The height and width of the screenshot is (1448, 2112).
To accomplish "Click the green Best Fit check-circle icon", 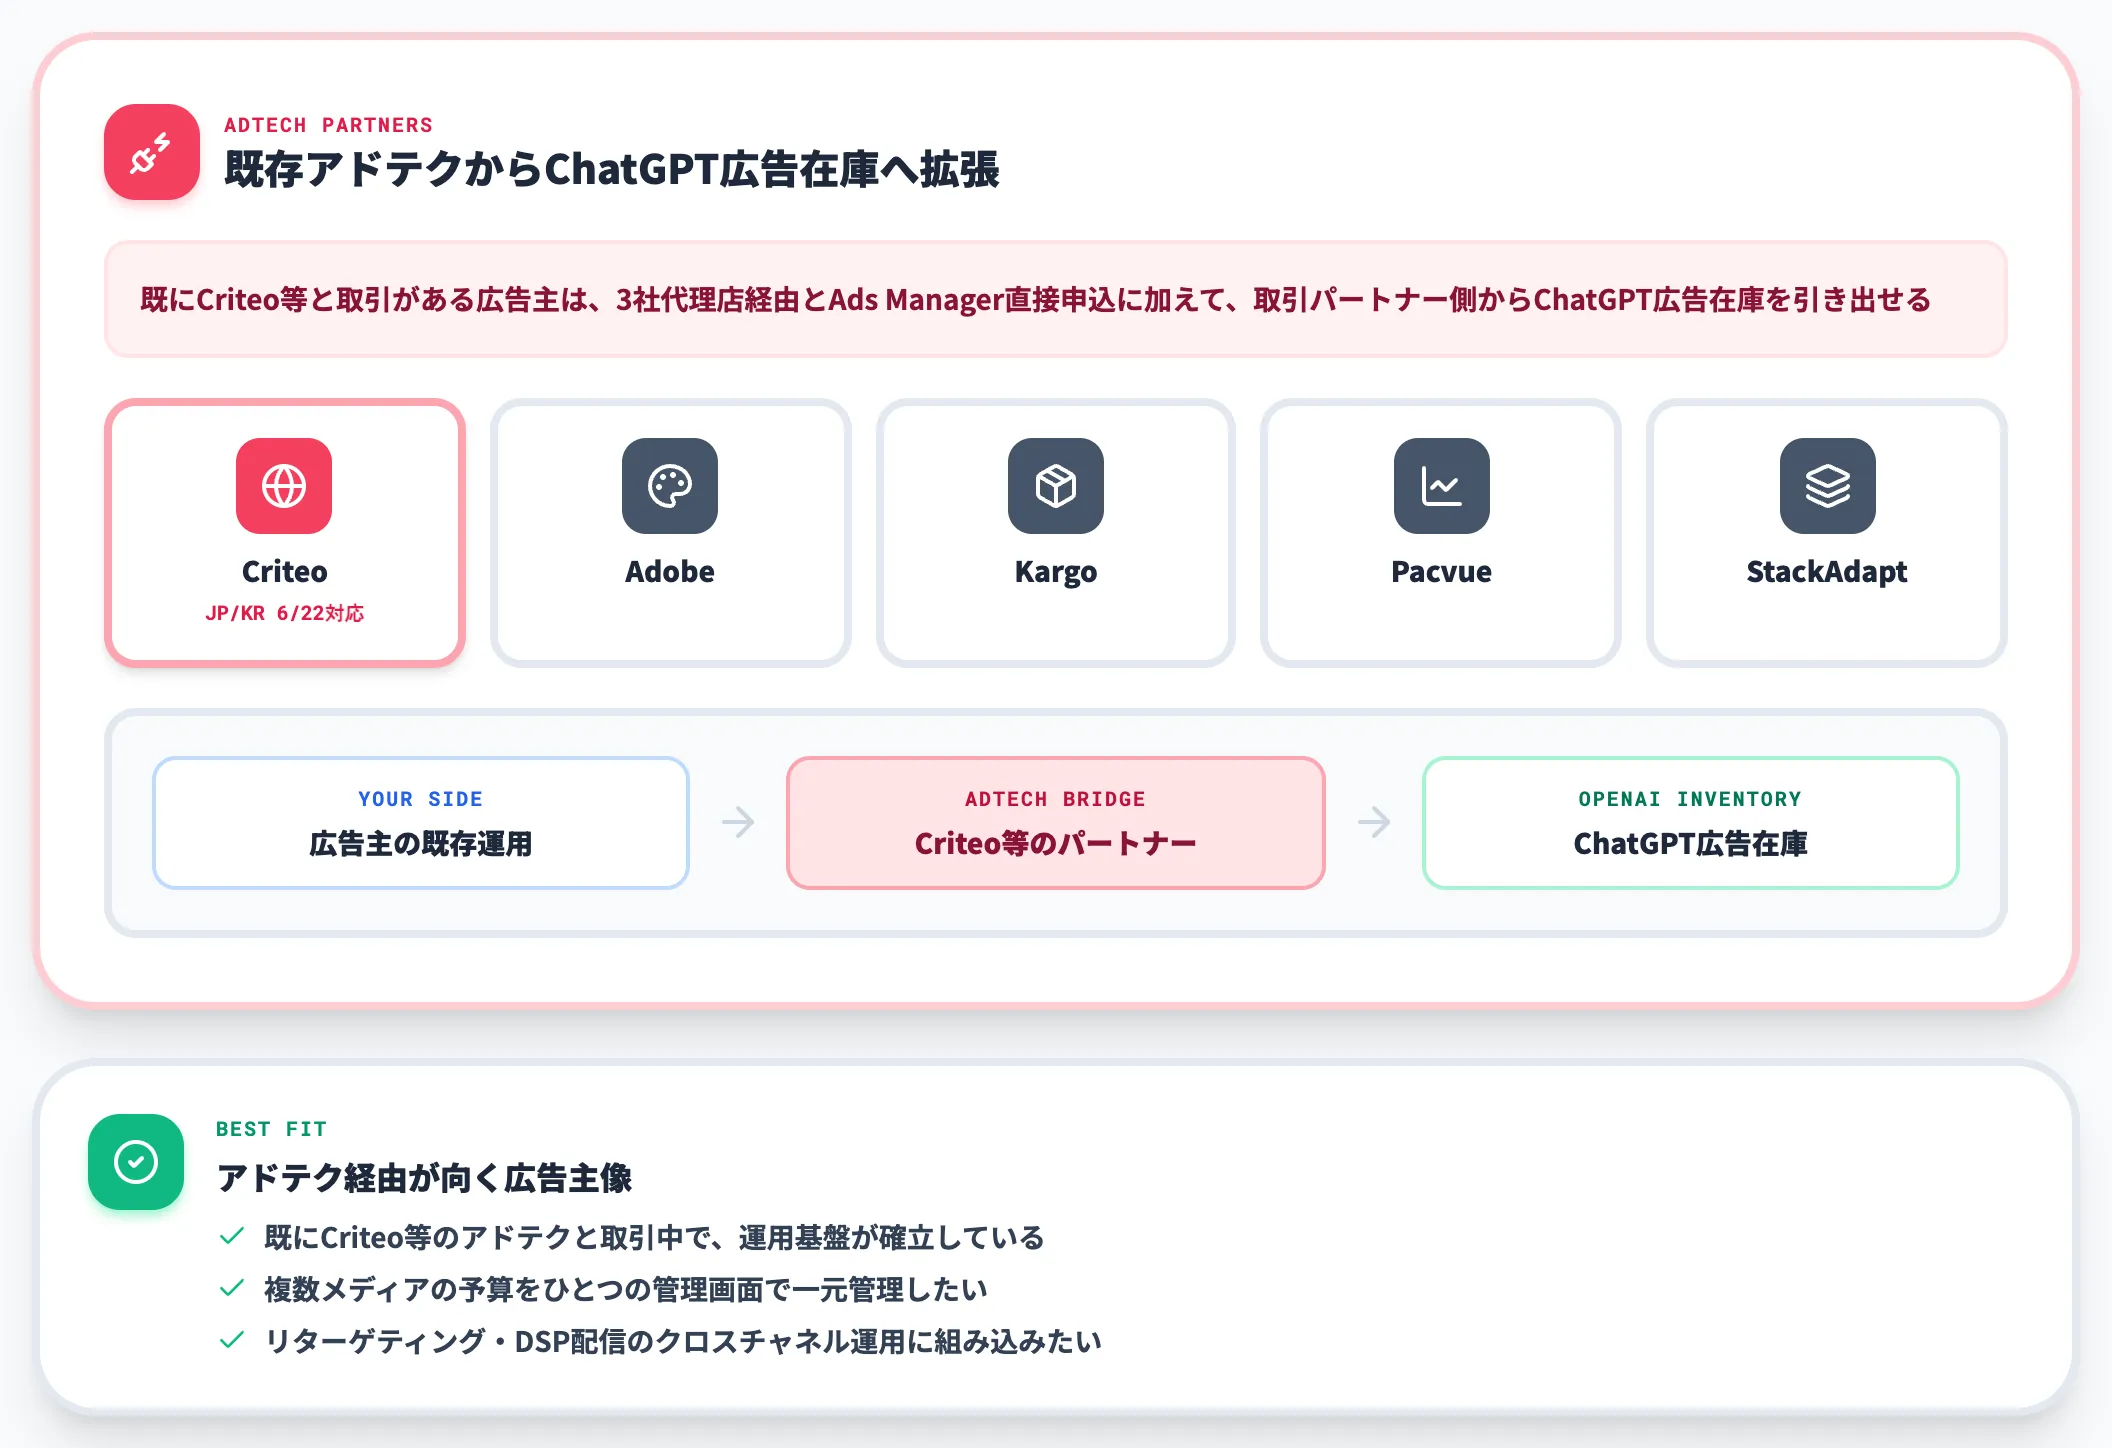I will 136,1162.
